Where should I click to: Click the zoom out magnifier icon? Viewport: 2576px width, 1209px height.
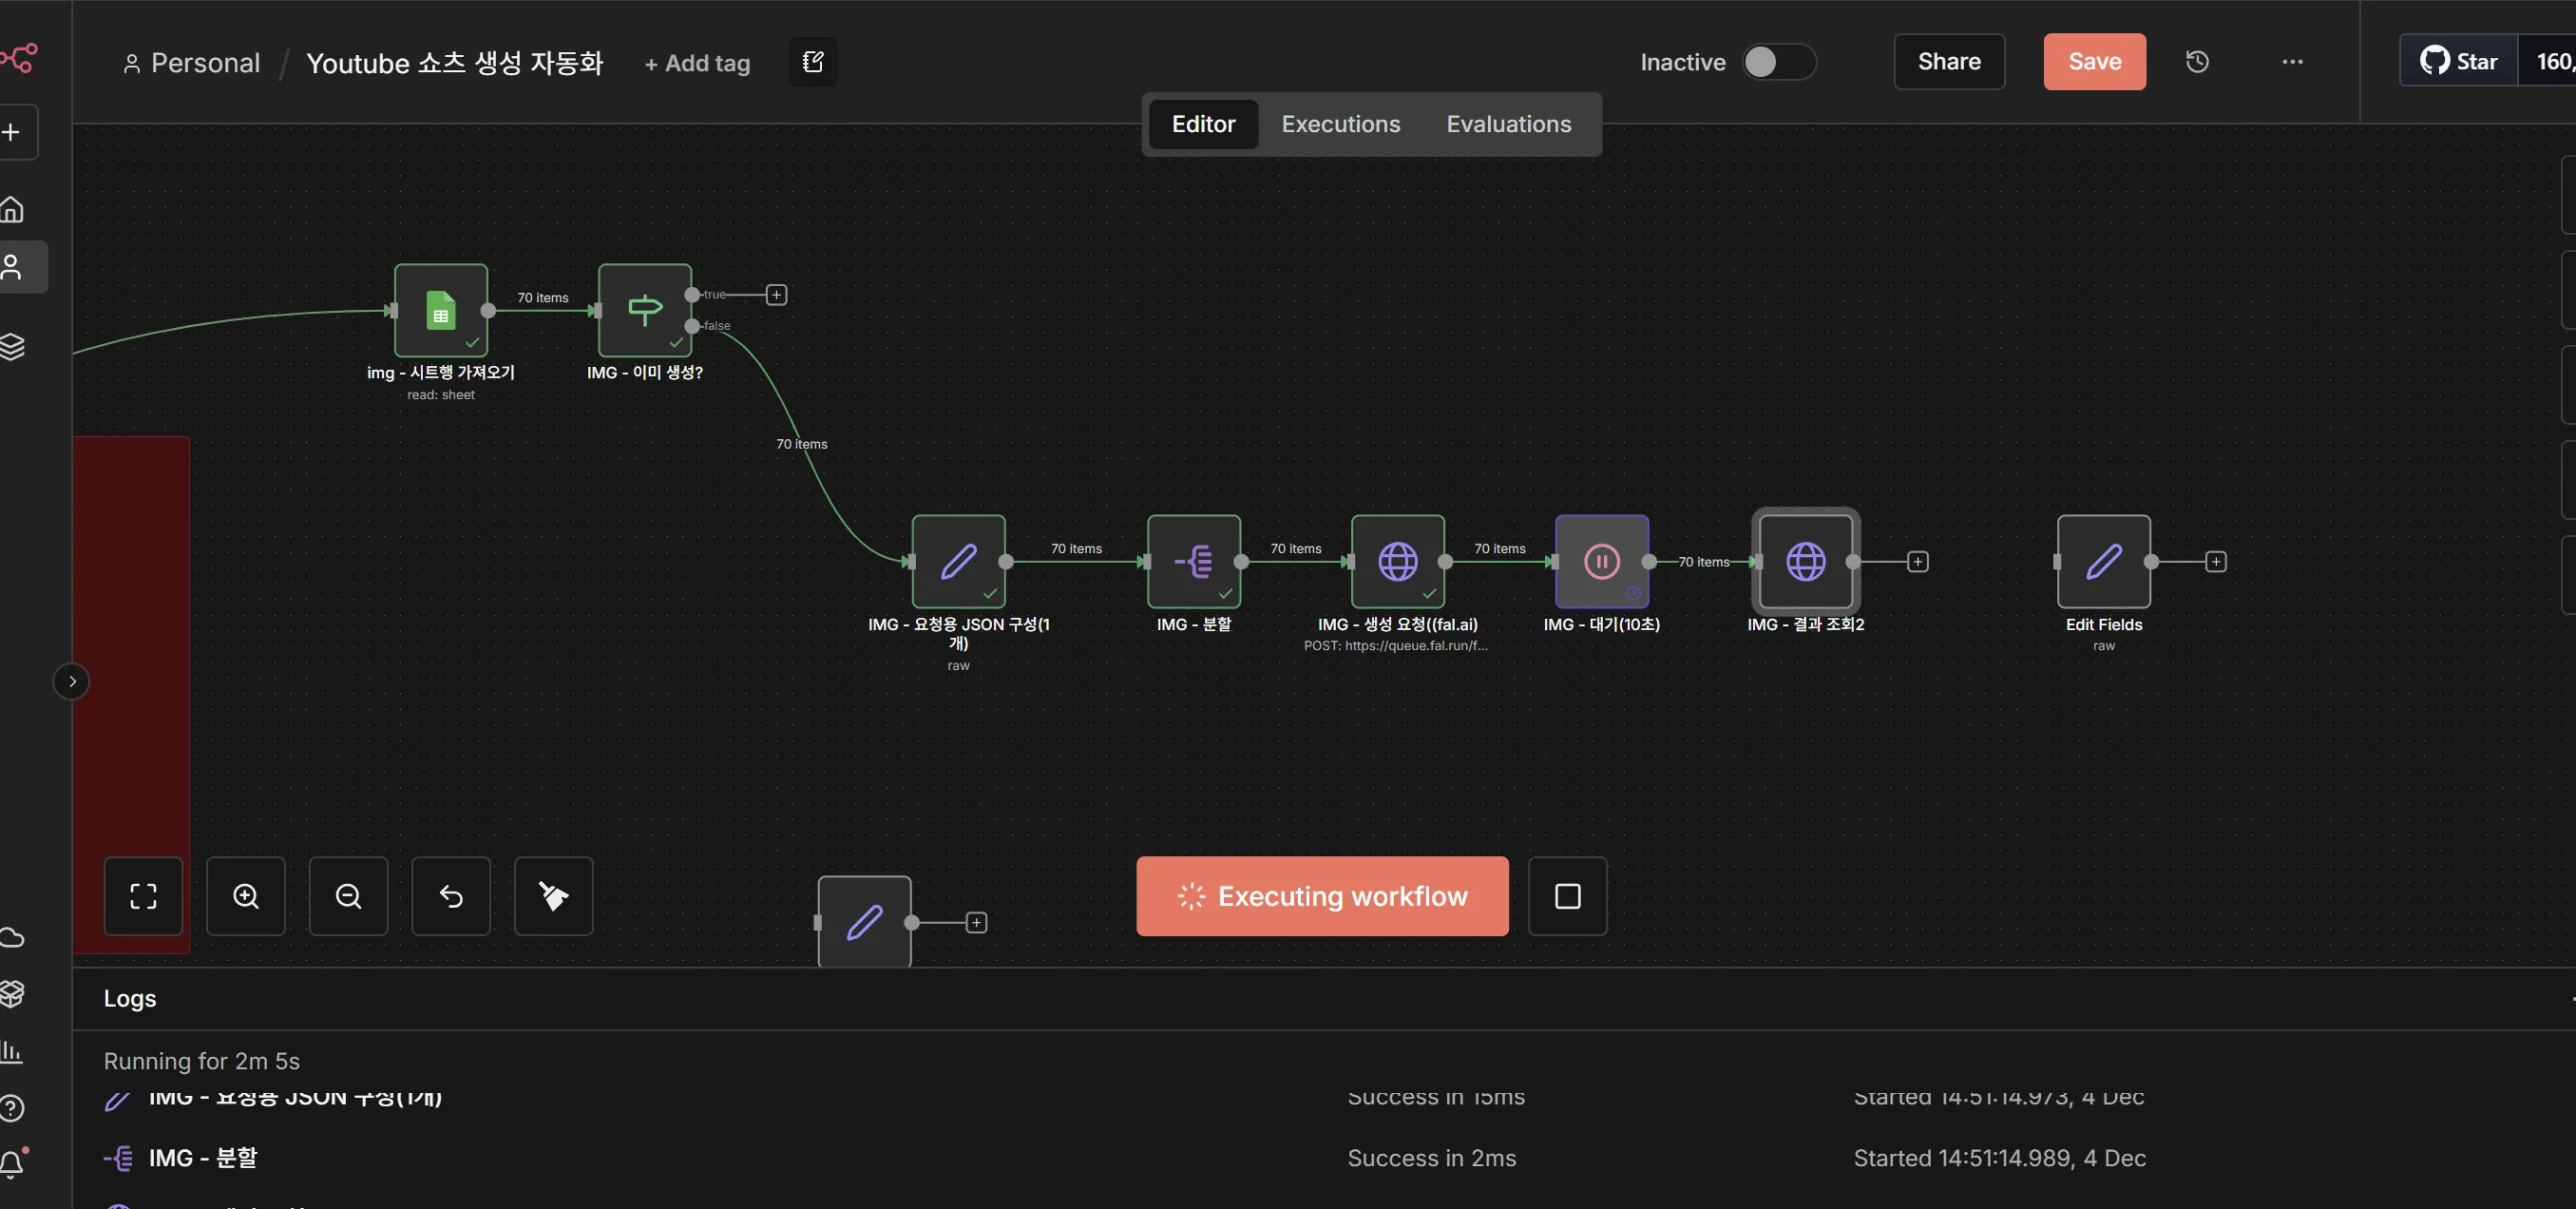click(348, 896)
